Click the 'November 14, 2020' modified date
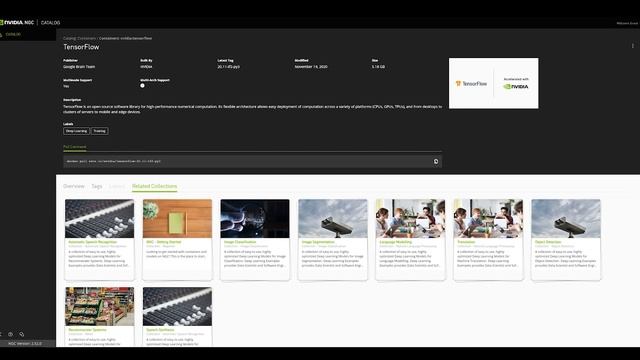 coord(311,67)
